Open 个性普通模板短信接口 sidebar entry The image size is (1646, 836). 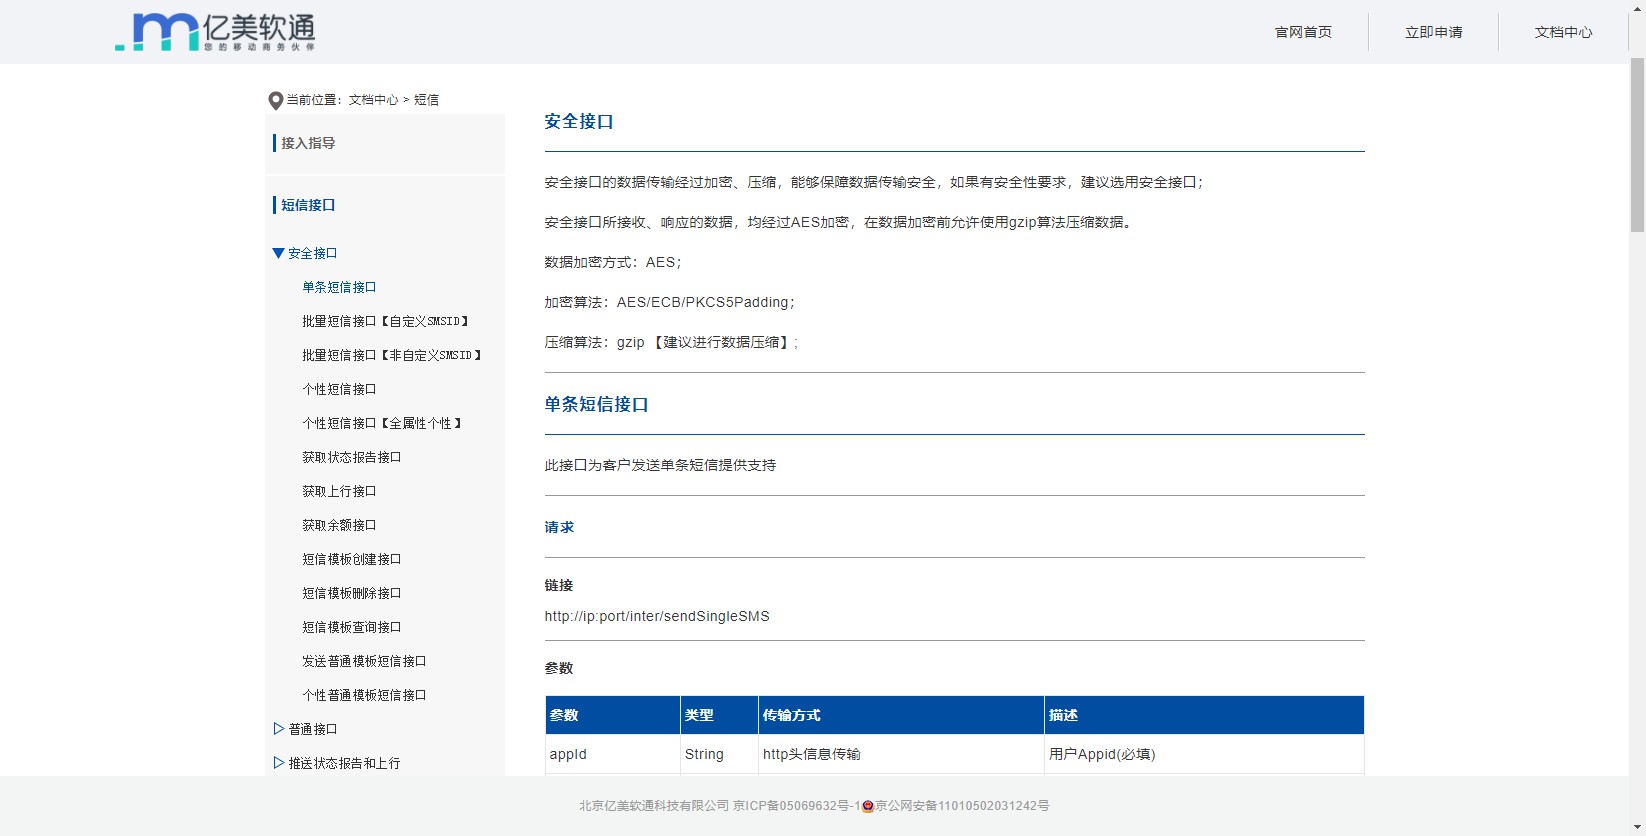click(x=364, y=695)
